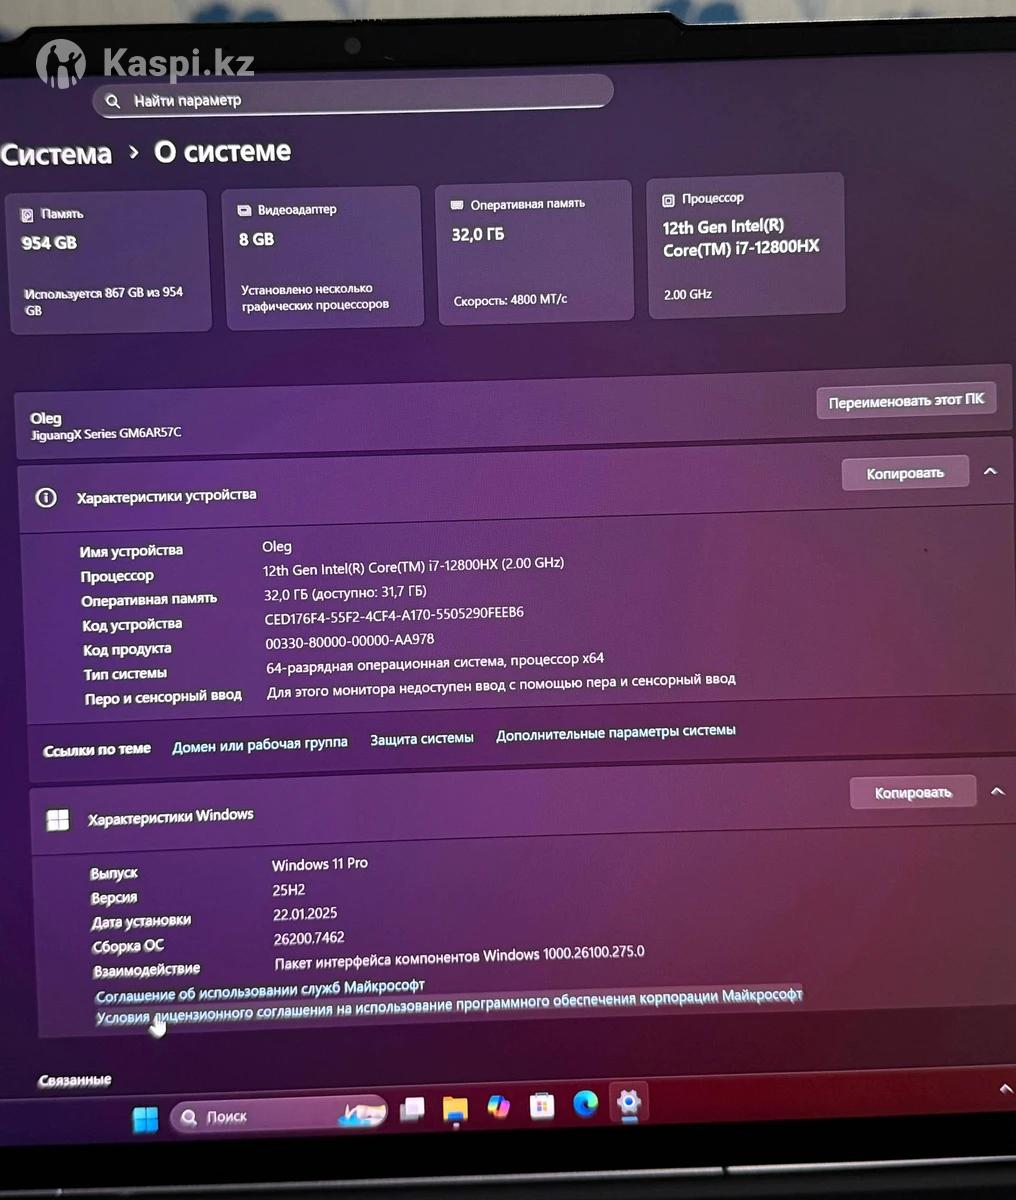This screenshot has width=1016, height=1200.
Task: Click the Settings gear in the taskbar
Action: point(629,1102)
